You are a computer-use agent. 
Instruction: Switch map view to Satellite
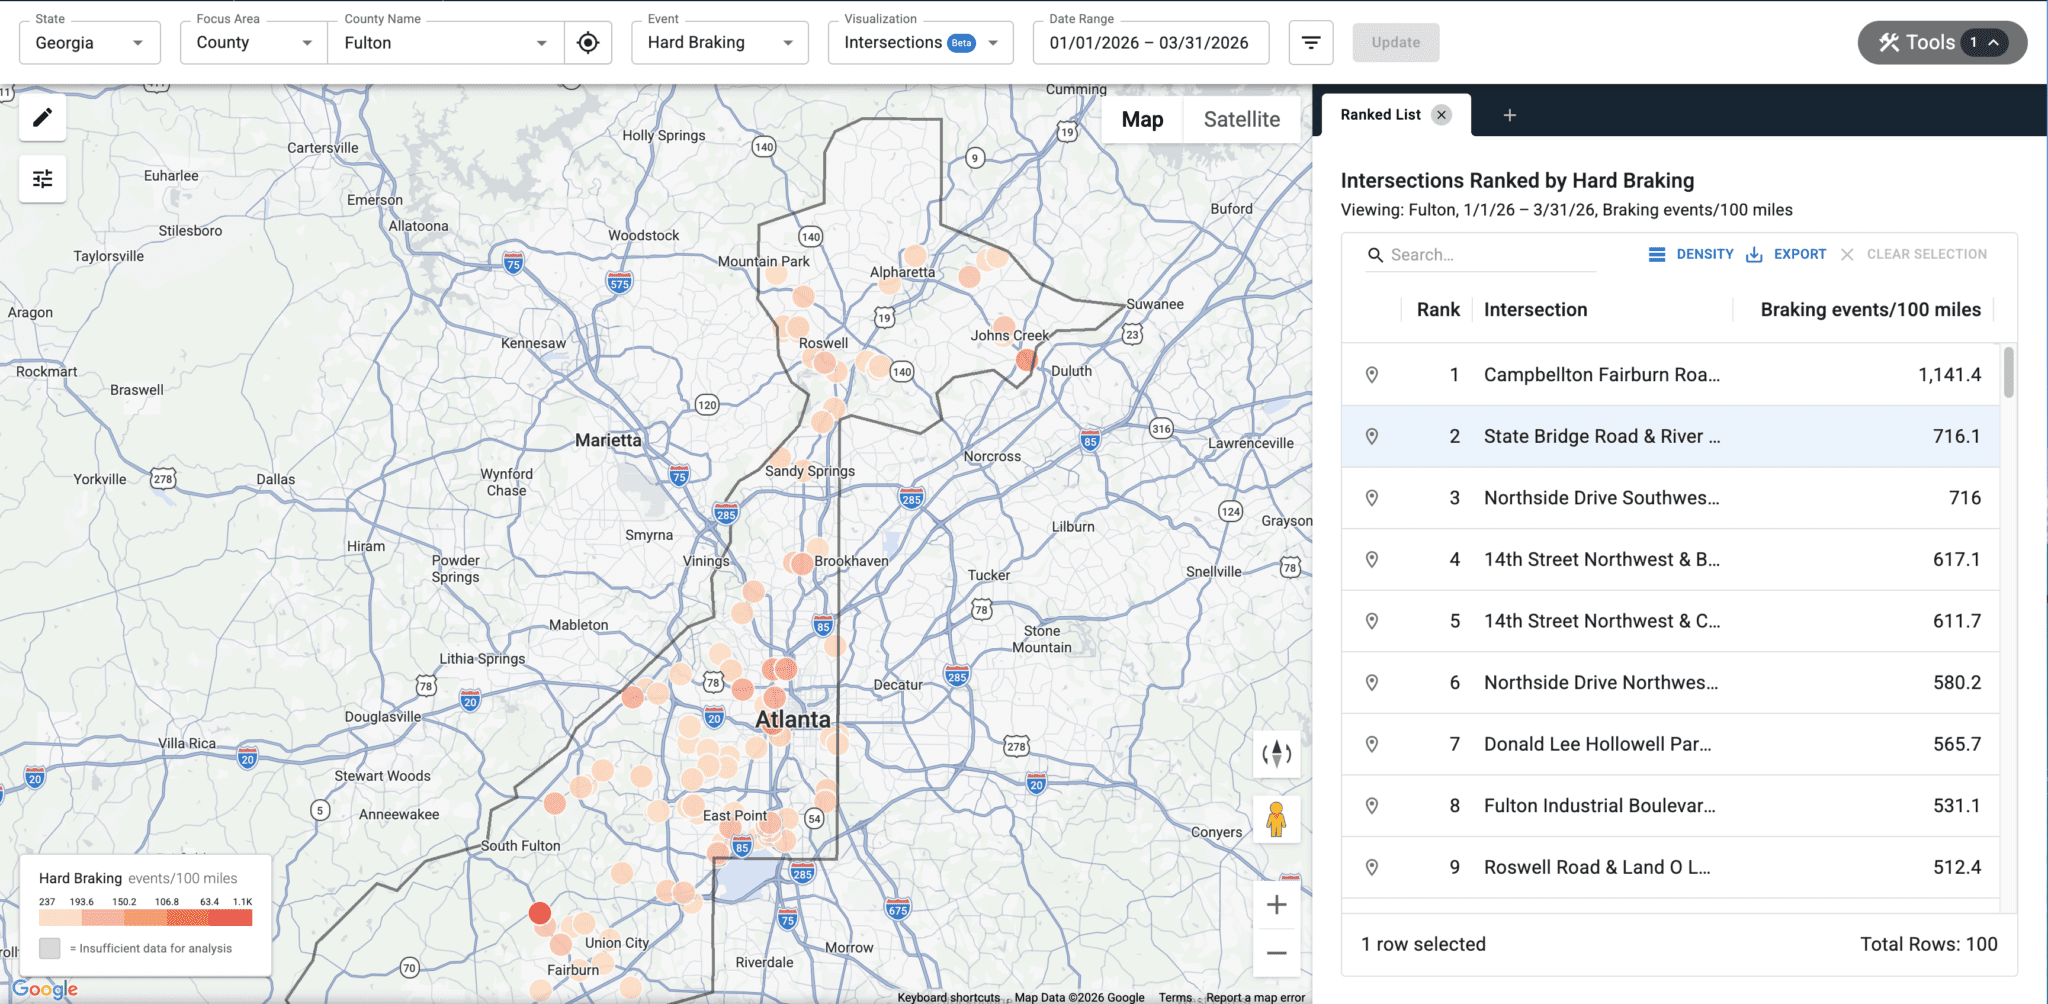pos(1241,119)
